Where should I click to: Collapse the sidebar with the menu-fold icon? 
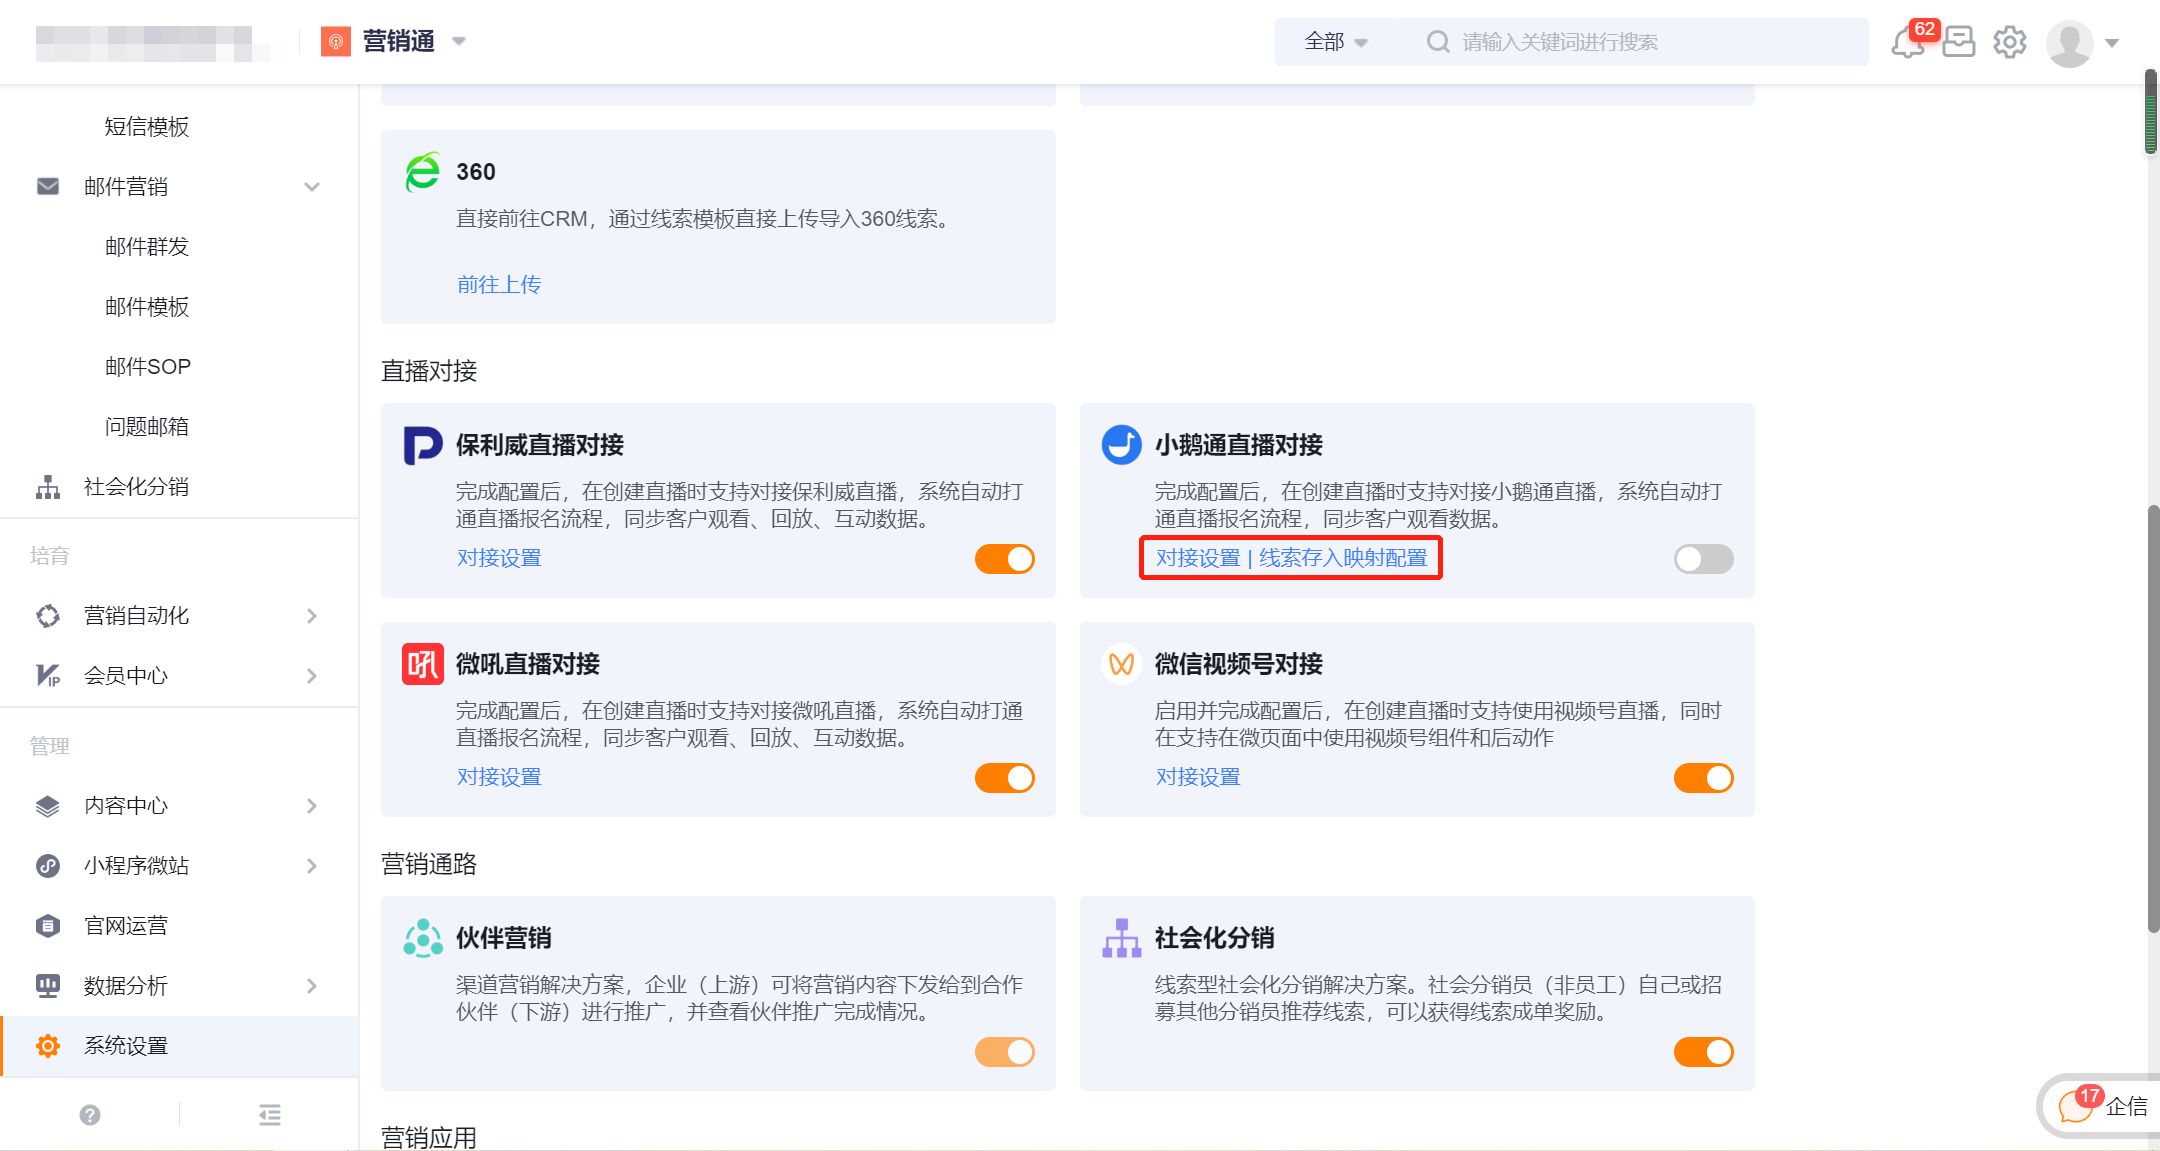[x=270, y=1115]
